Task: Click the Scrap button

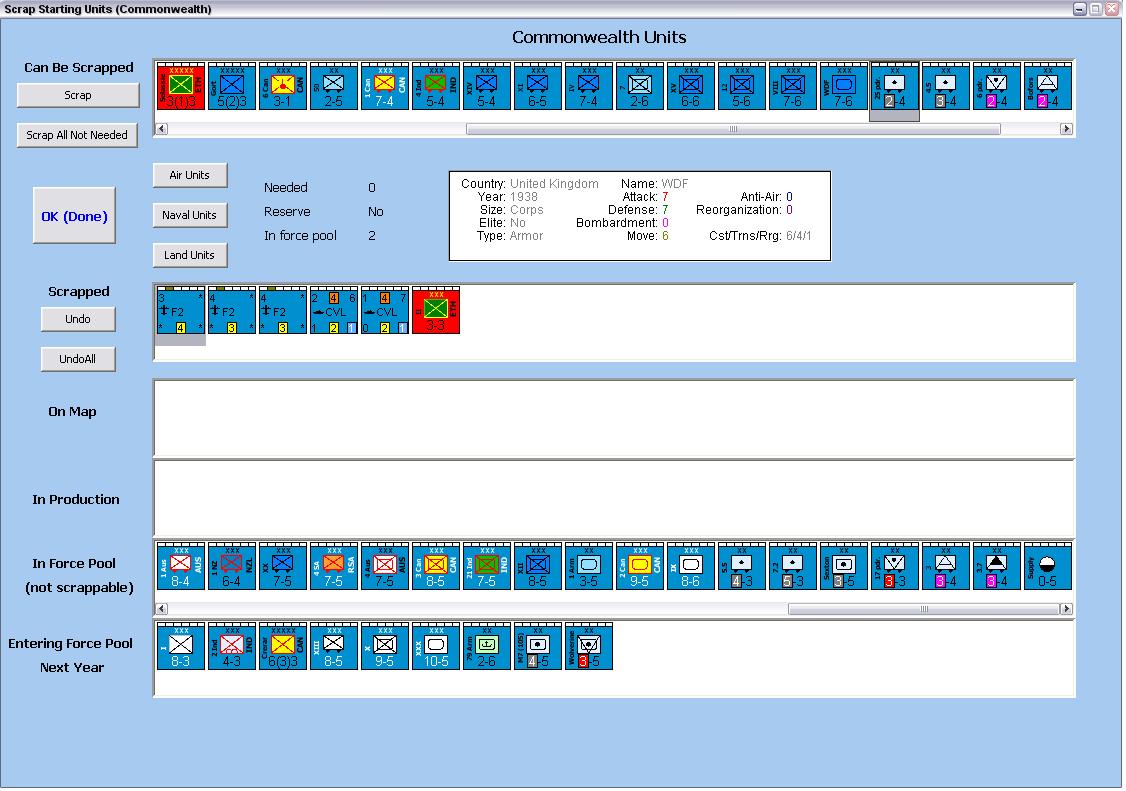Action: click(78, 95)
